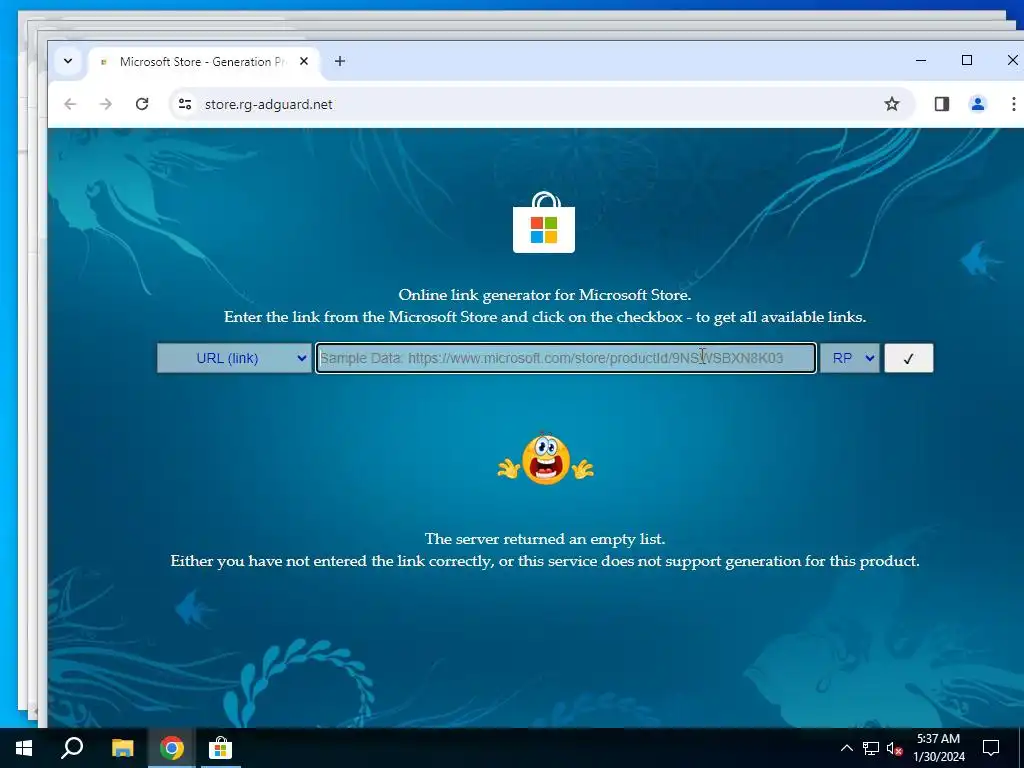Open Microsoft Store from the taskbar
The height and width of the screenshot is (768, 1024).
pyautogui.click(x=220, y=748)
